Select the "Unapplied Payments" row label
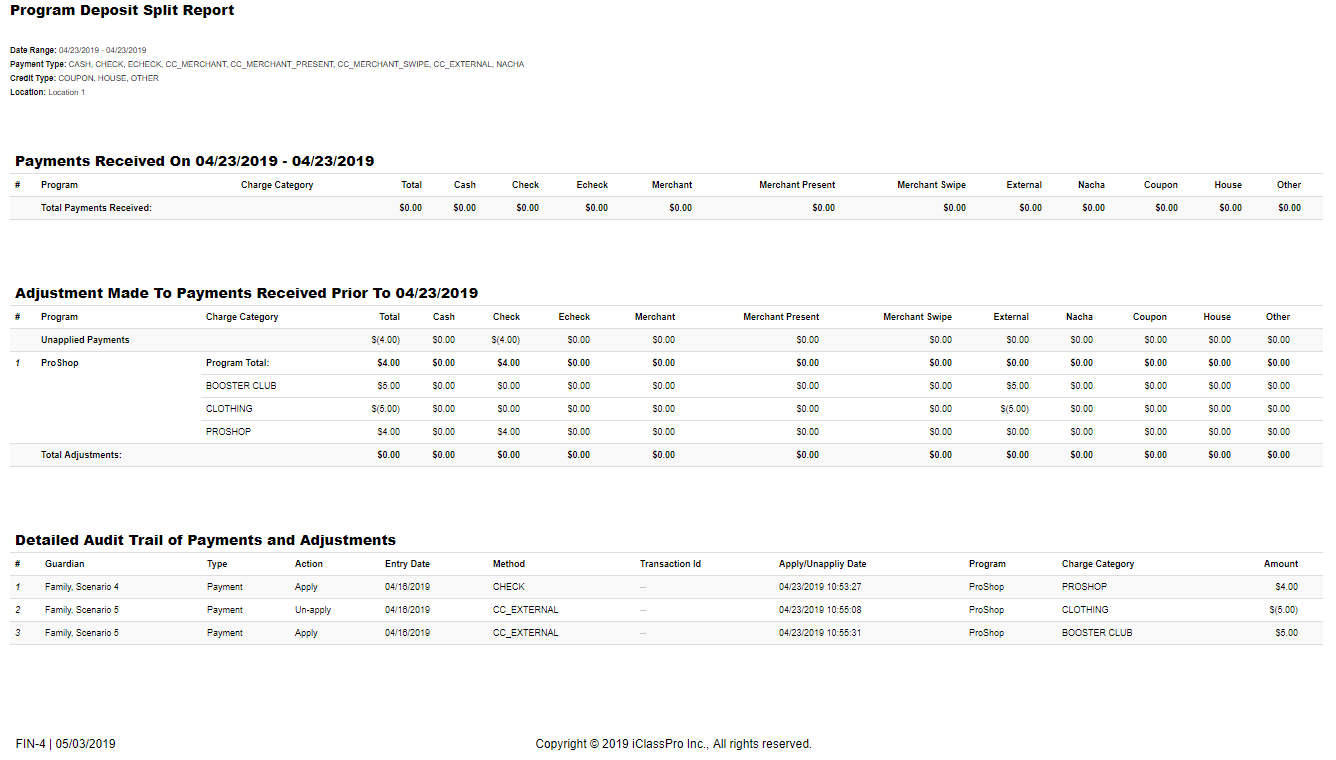 [x=85, y=340]
